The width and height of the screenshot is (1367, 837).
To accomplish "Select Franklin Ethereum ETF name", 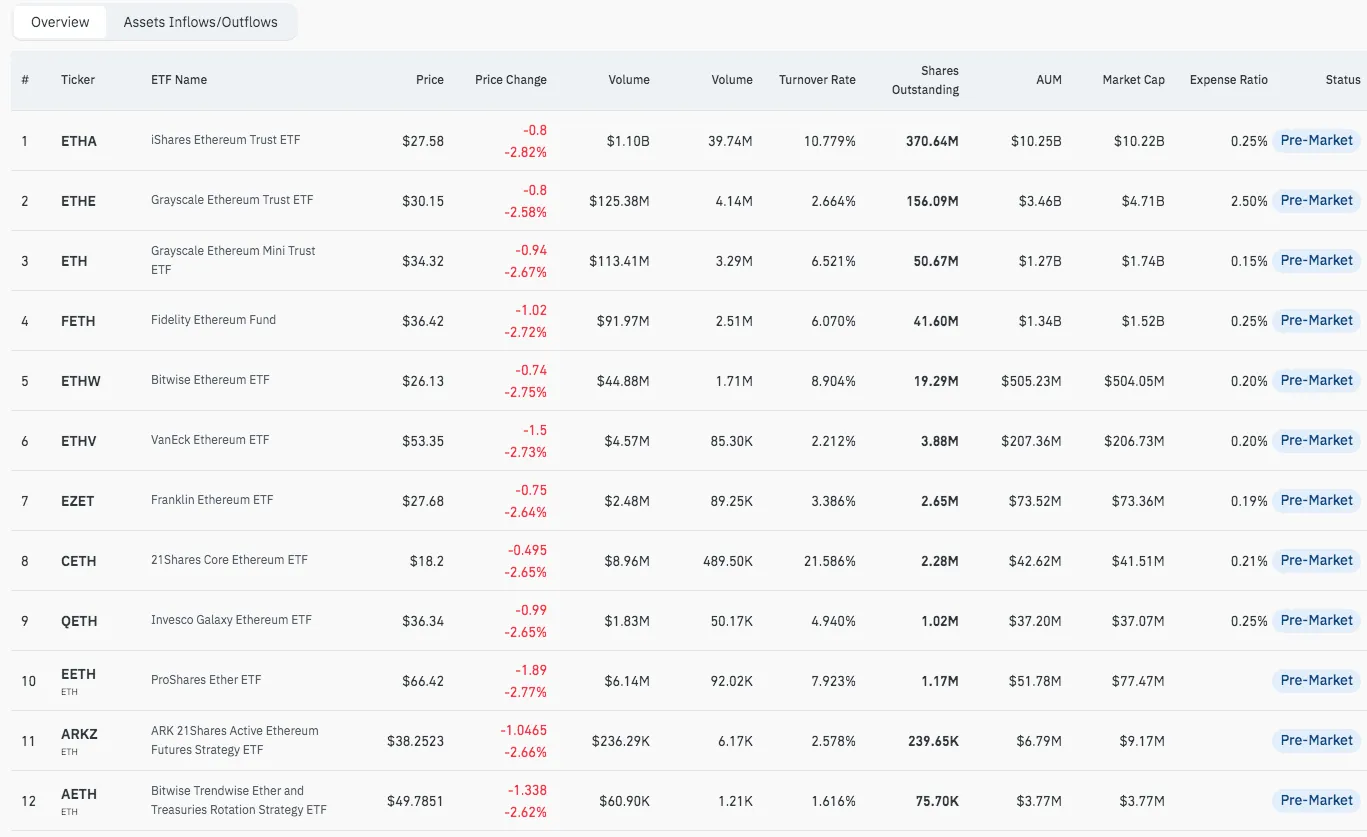I will coord(212,500).
